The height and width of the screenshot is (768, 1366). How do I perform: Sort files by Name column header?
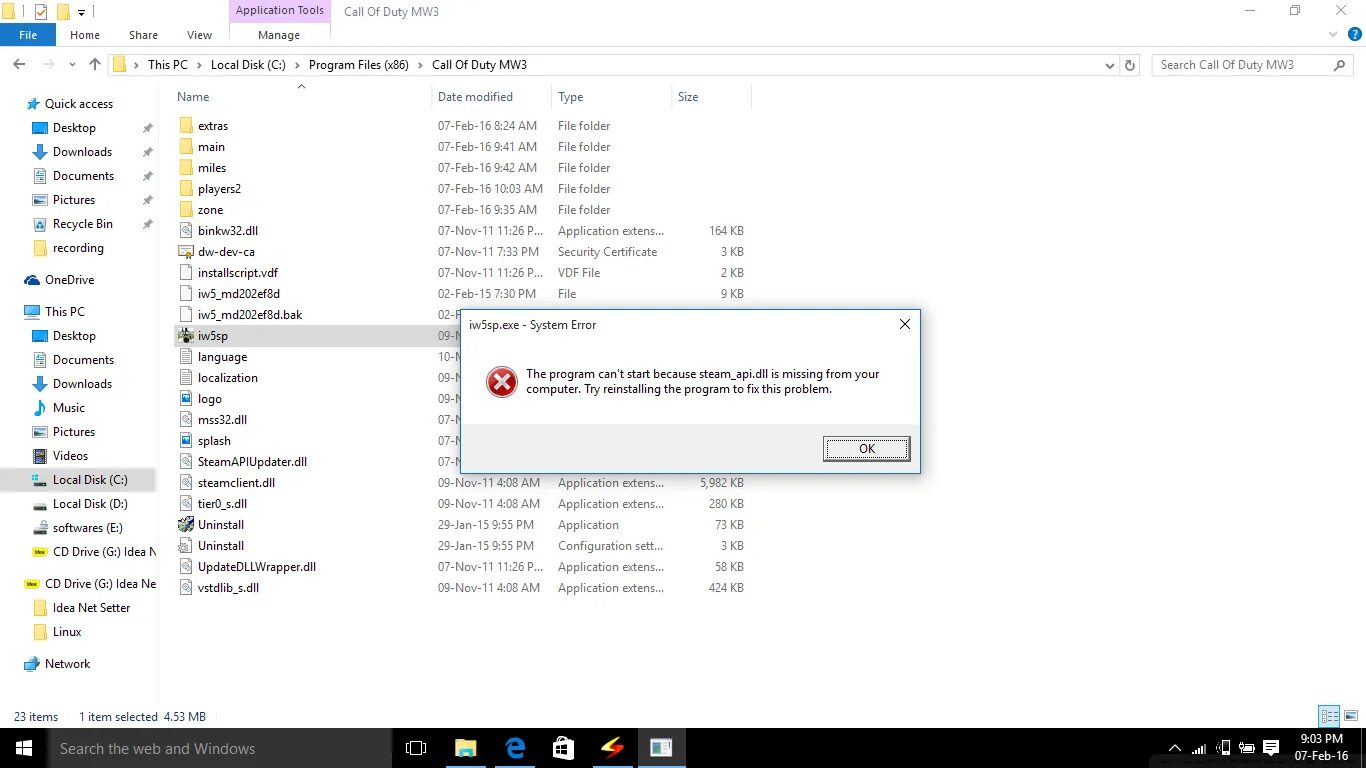(193, 97)
